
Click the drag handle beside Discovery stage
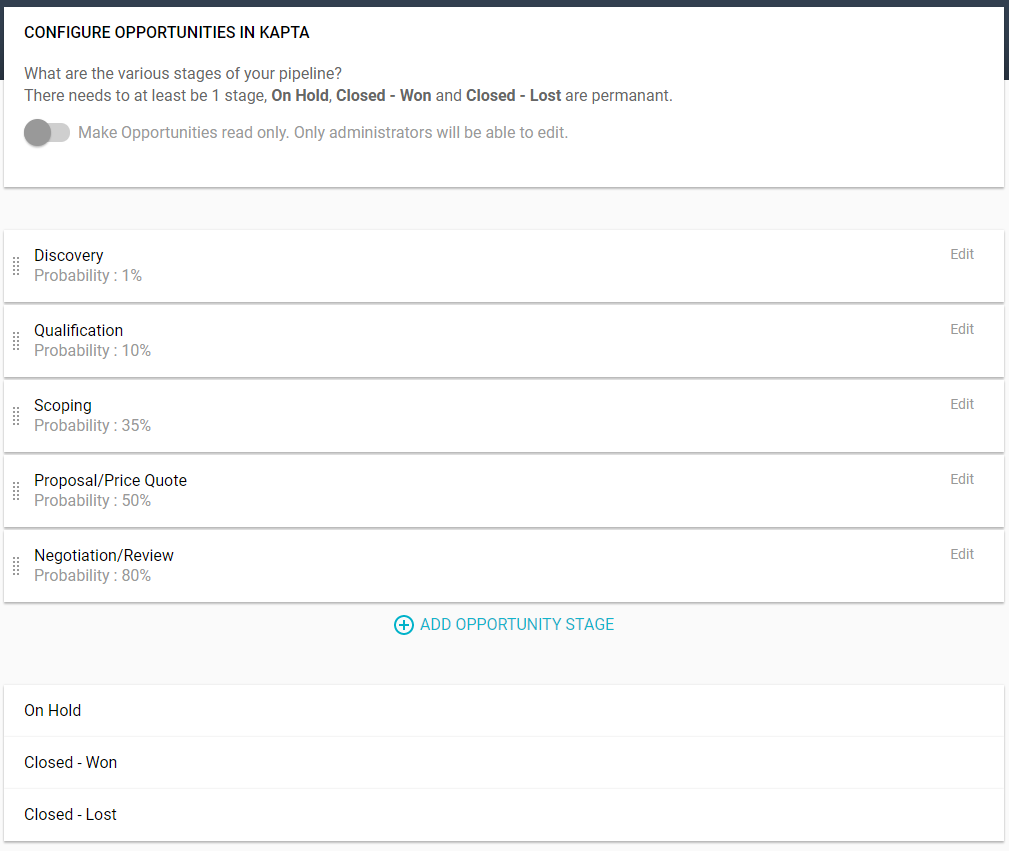[16, 266]
